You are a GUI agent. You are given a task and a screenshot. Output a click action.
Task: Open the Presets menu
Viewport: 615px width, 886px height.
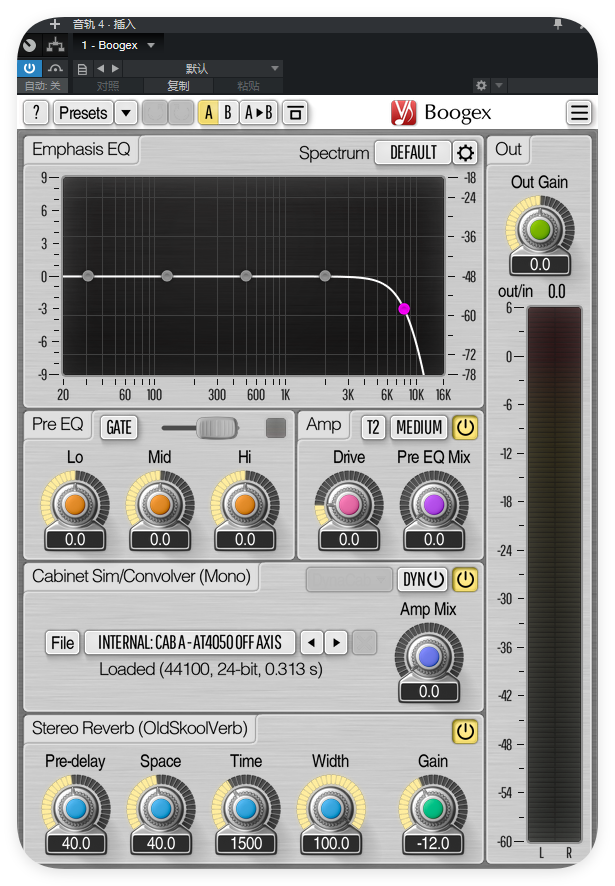pos(83,112)
